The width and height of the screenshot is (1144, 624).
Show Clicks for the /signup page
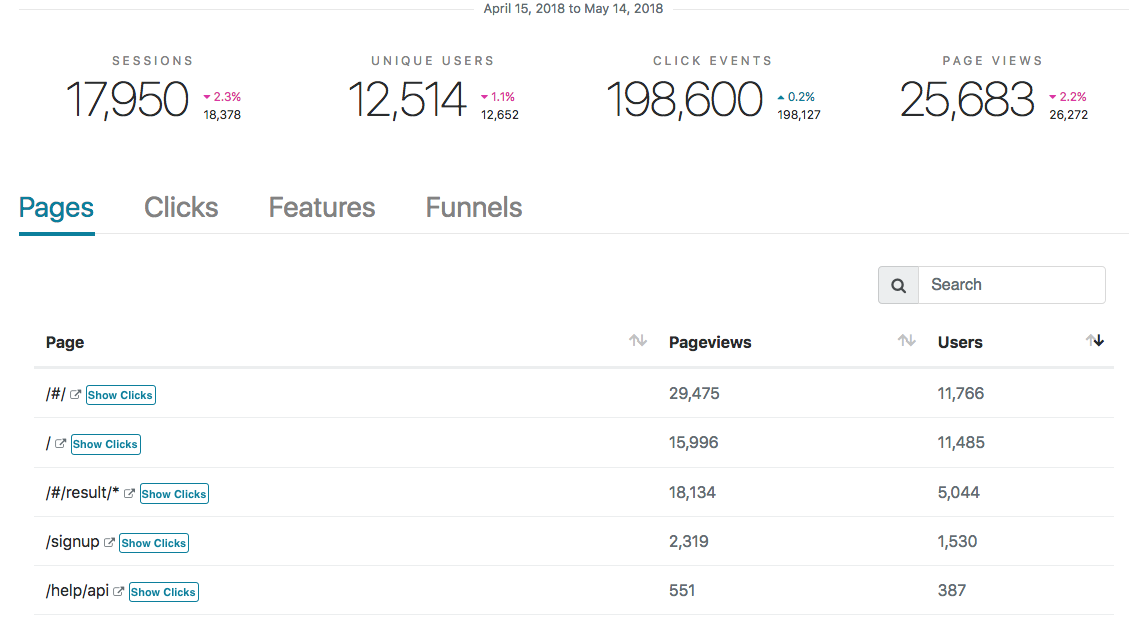[154, 543]
